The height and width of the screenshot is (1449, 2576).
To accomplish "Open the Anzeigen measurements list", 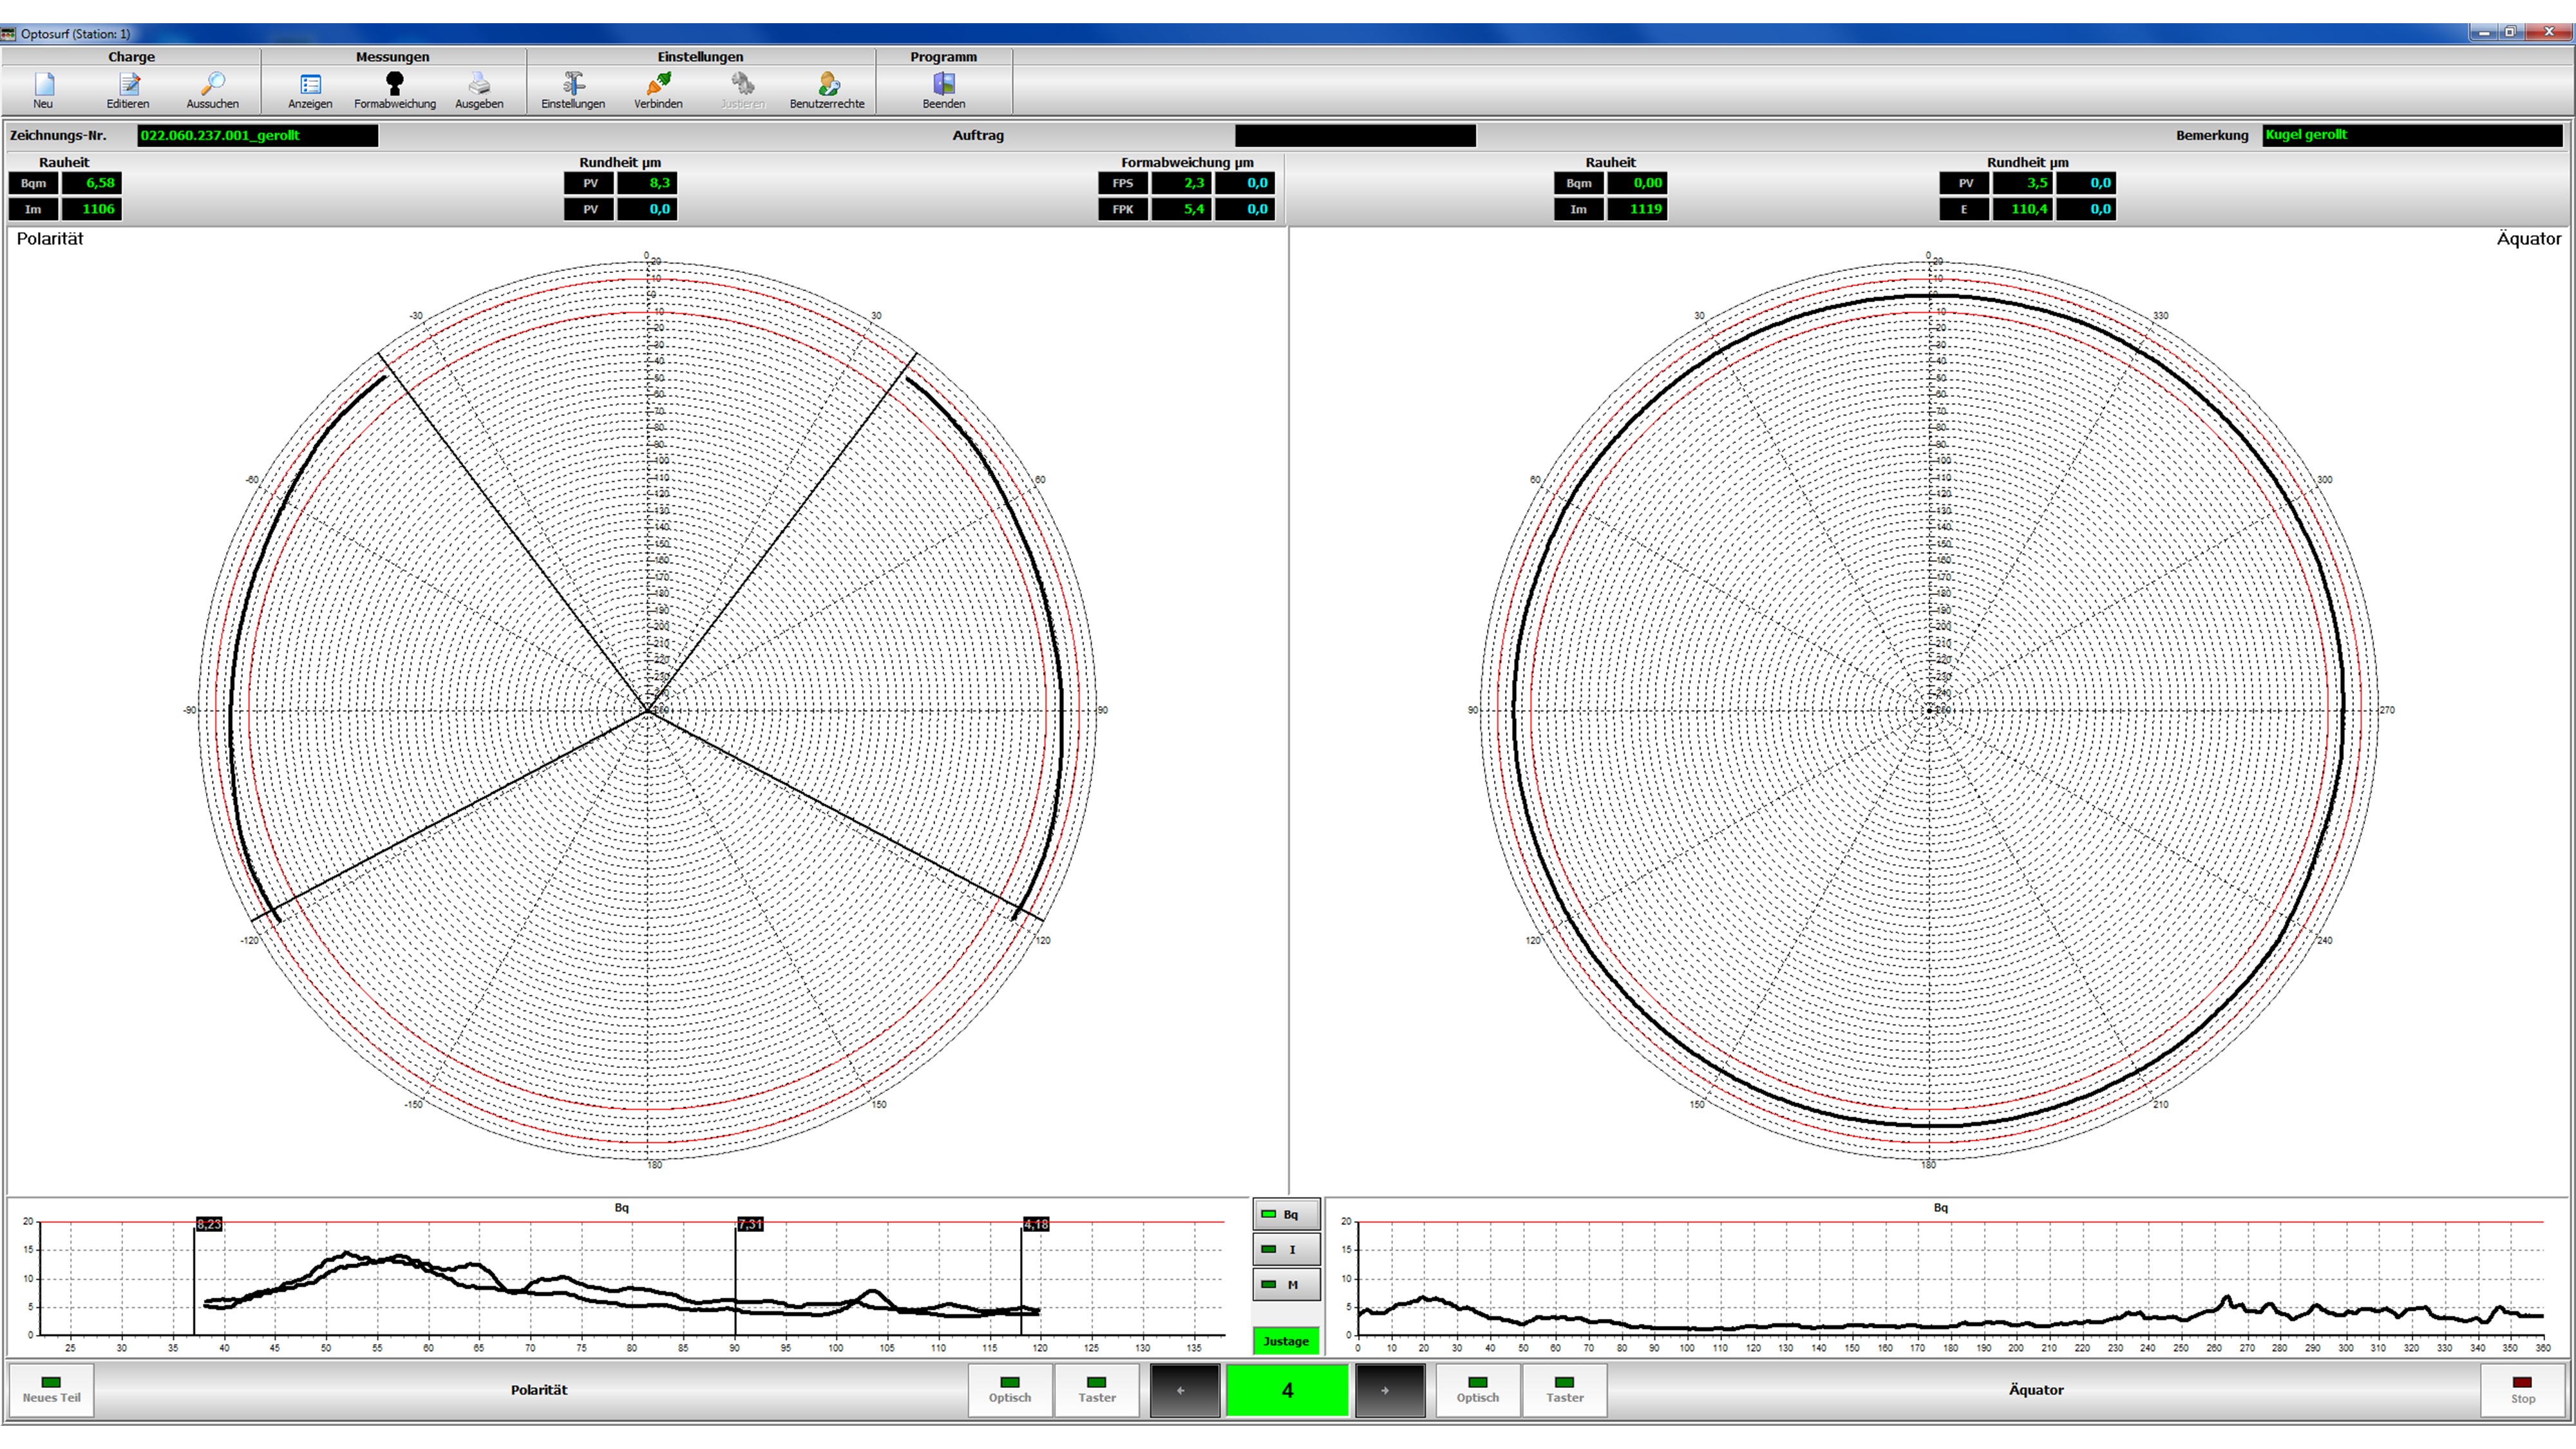I will [x=310, y=89].
